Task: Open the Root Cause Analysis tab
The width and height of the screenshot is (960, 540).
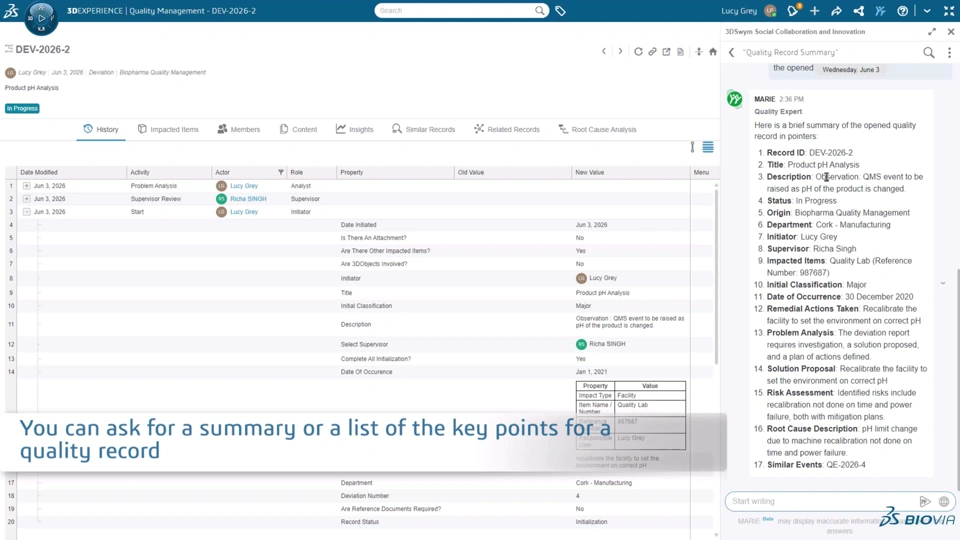Action: pyautogui.click(x=598, y=129)
